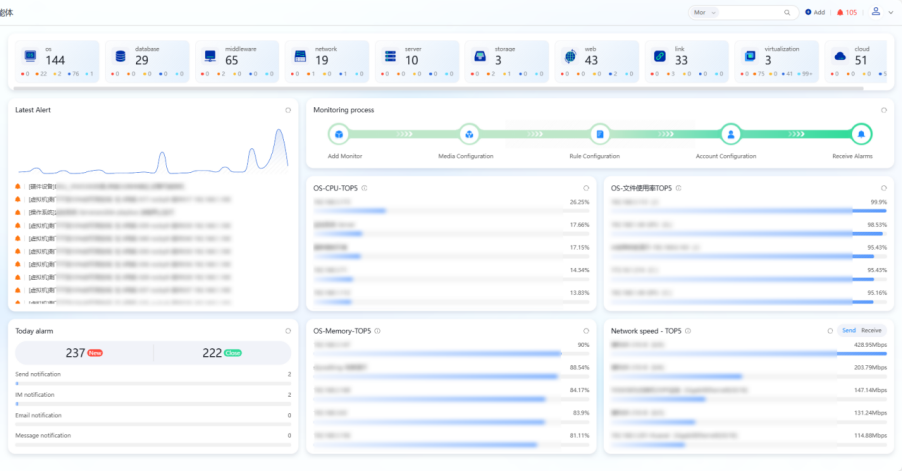The image size is (902, 471).
Task: Click the Rule Configuration step icon
Action: click(600, 134)
